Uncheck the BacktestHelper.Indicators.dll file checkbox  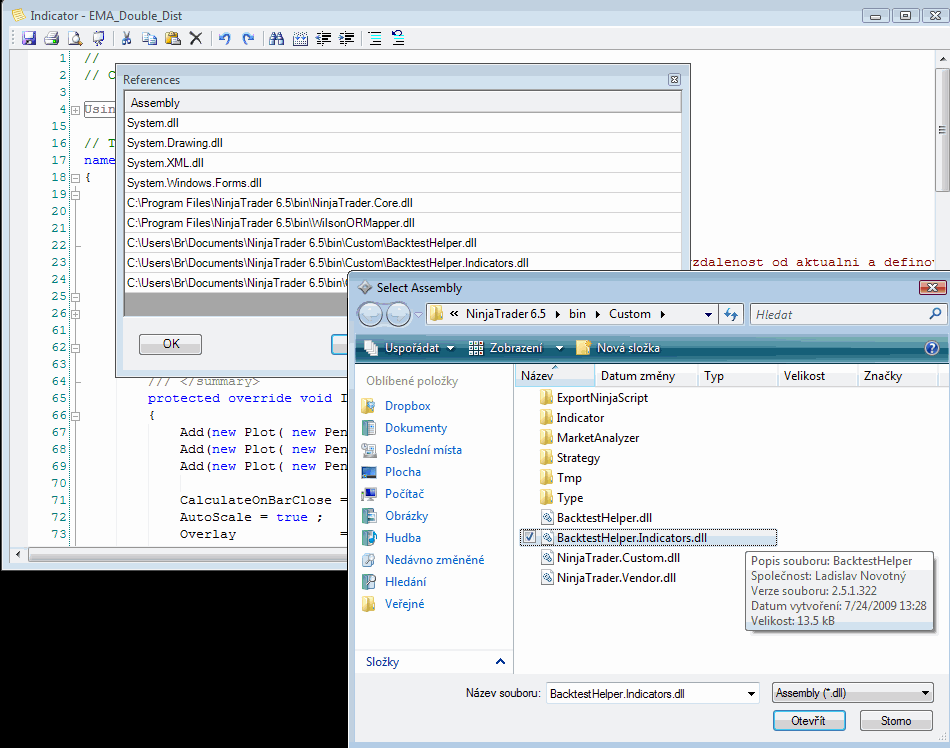point(528,538)
